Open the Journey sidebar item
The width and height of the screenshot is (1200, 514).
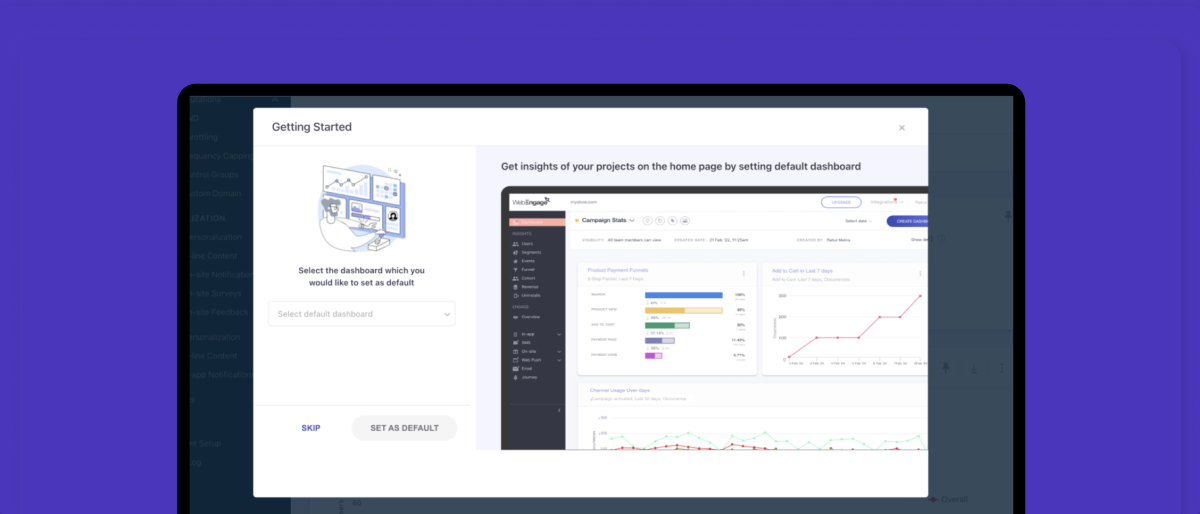pyautogui.click(x=527, y=377)
